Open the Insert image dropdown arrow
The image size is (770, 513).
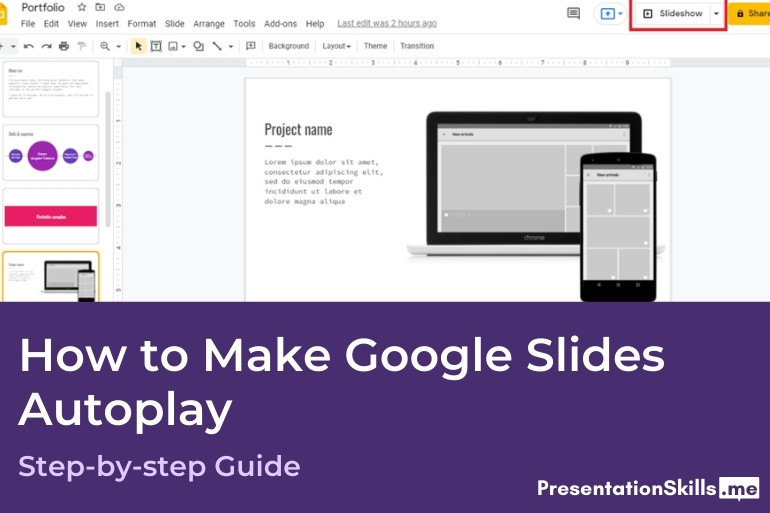pos(183,46)
